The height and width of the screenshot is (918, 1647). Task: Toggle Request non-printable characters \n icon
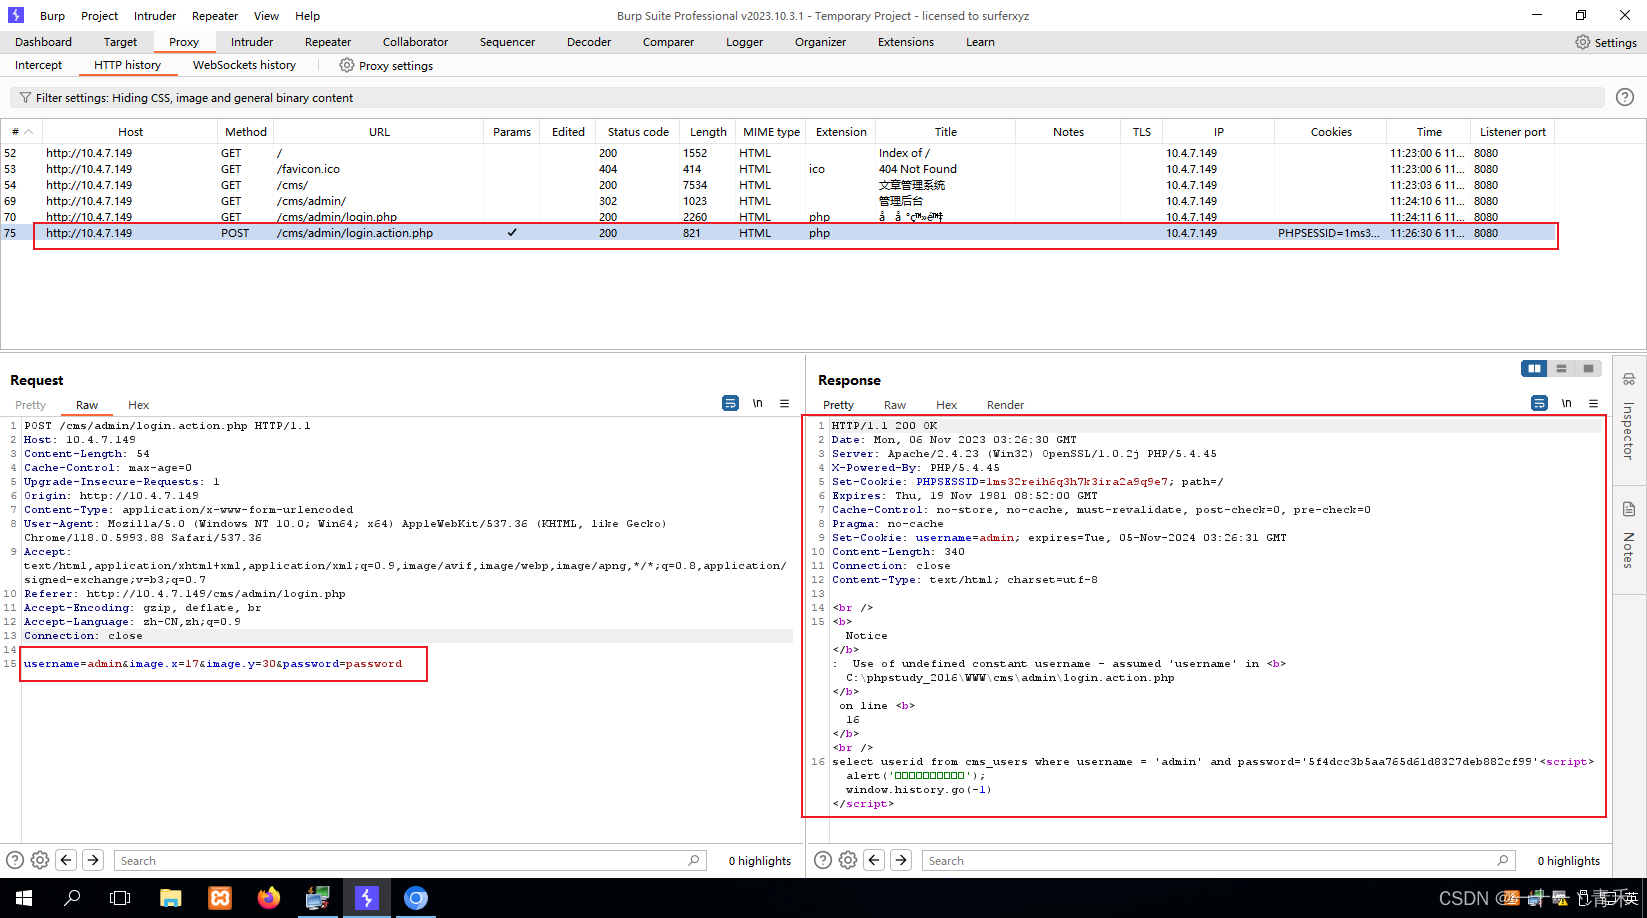[x=758, y=403]
